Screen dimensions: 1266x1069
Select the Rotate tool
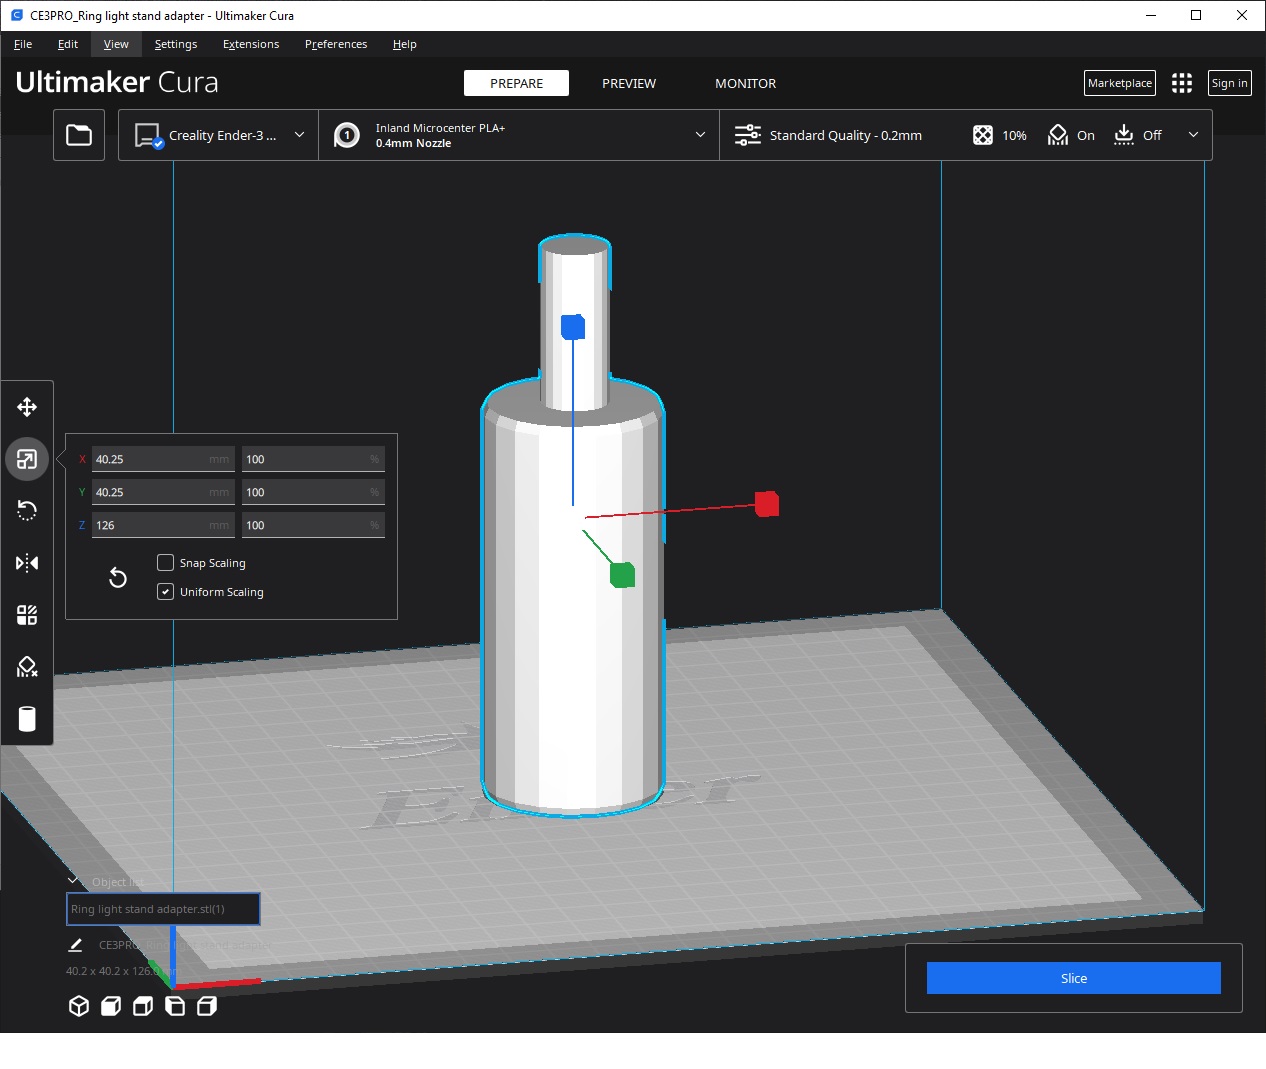27,511
